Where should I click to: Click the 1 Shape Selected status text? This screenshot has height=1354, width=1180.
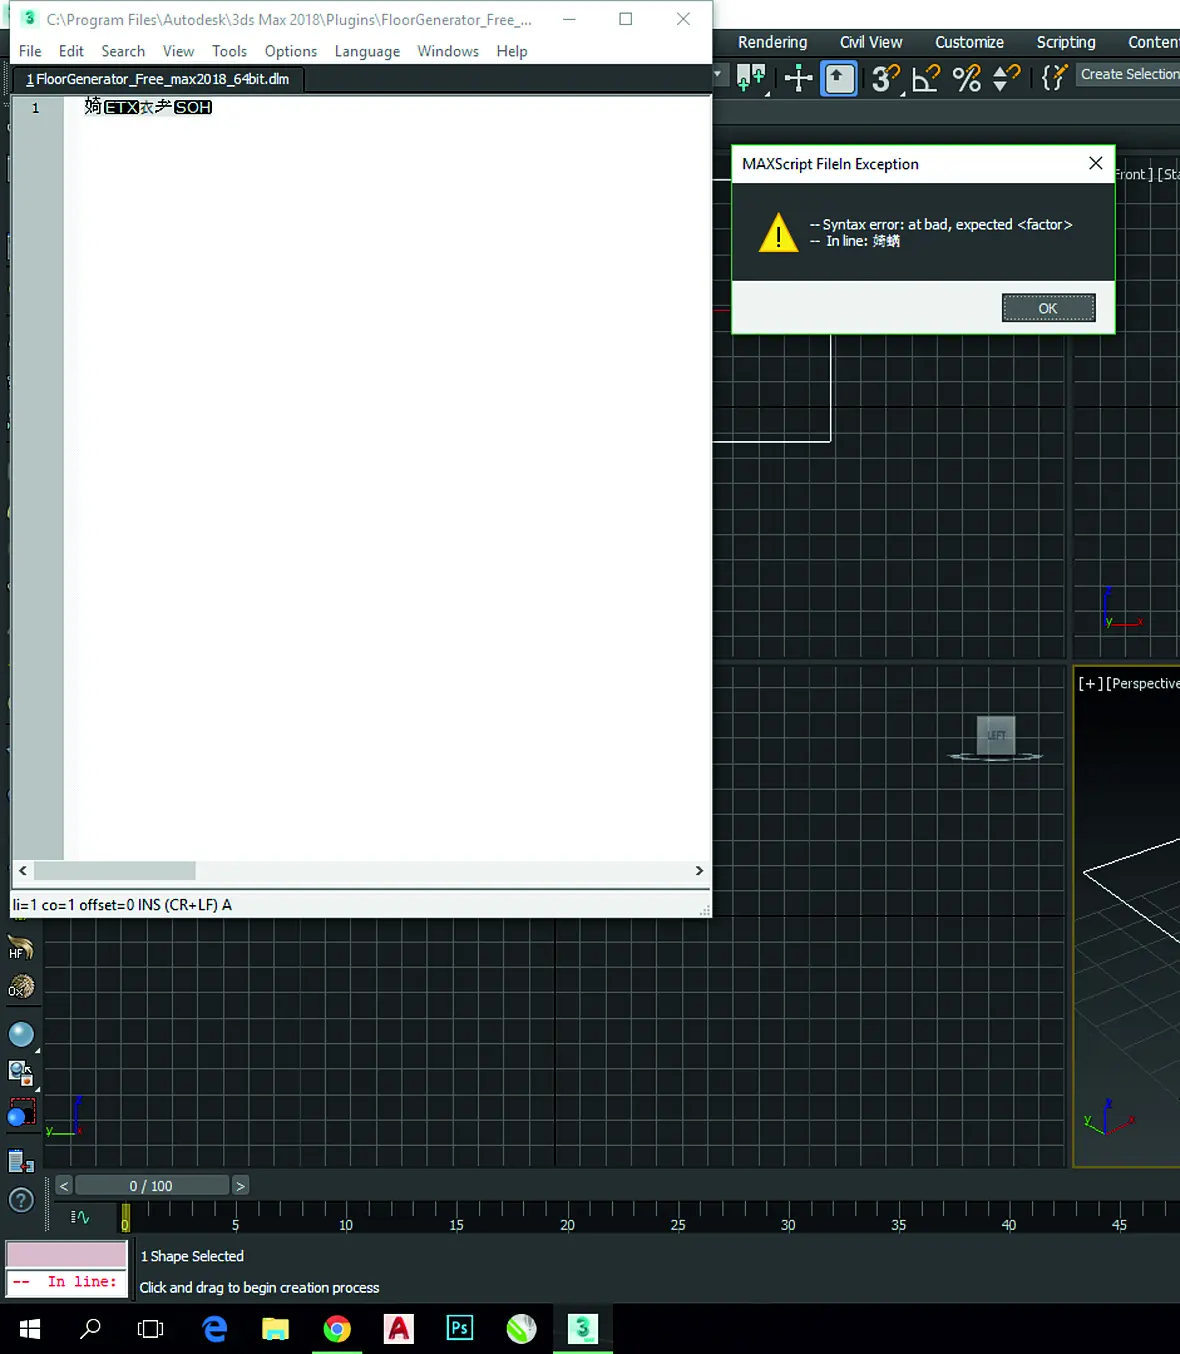coord(192,1256)
